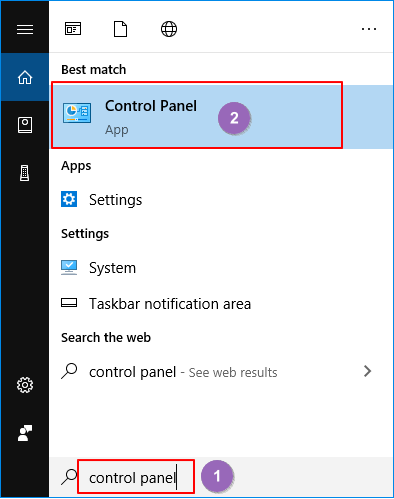The height and width of the screenshot is (499, 394).
Task: Open control panel web results
Action: coord(221,372)
